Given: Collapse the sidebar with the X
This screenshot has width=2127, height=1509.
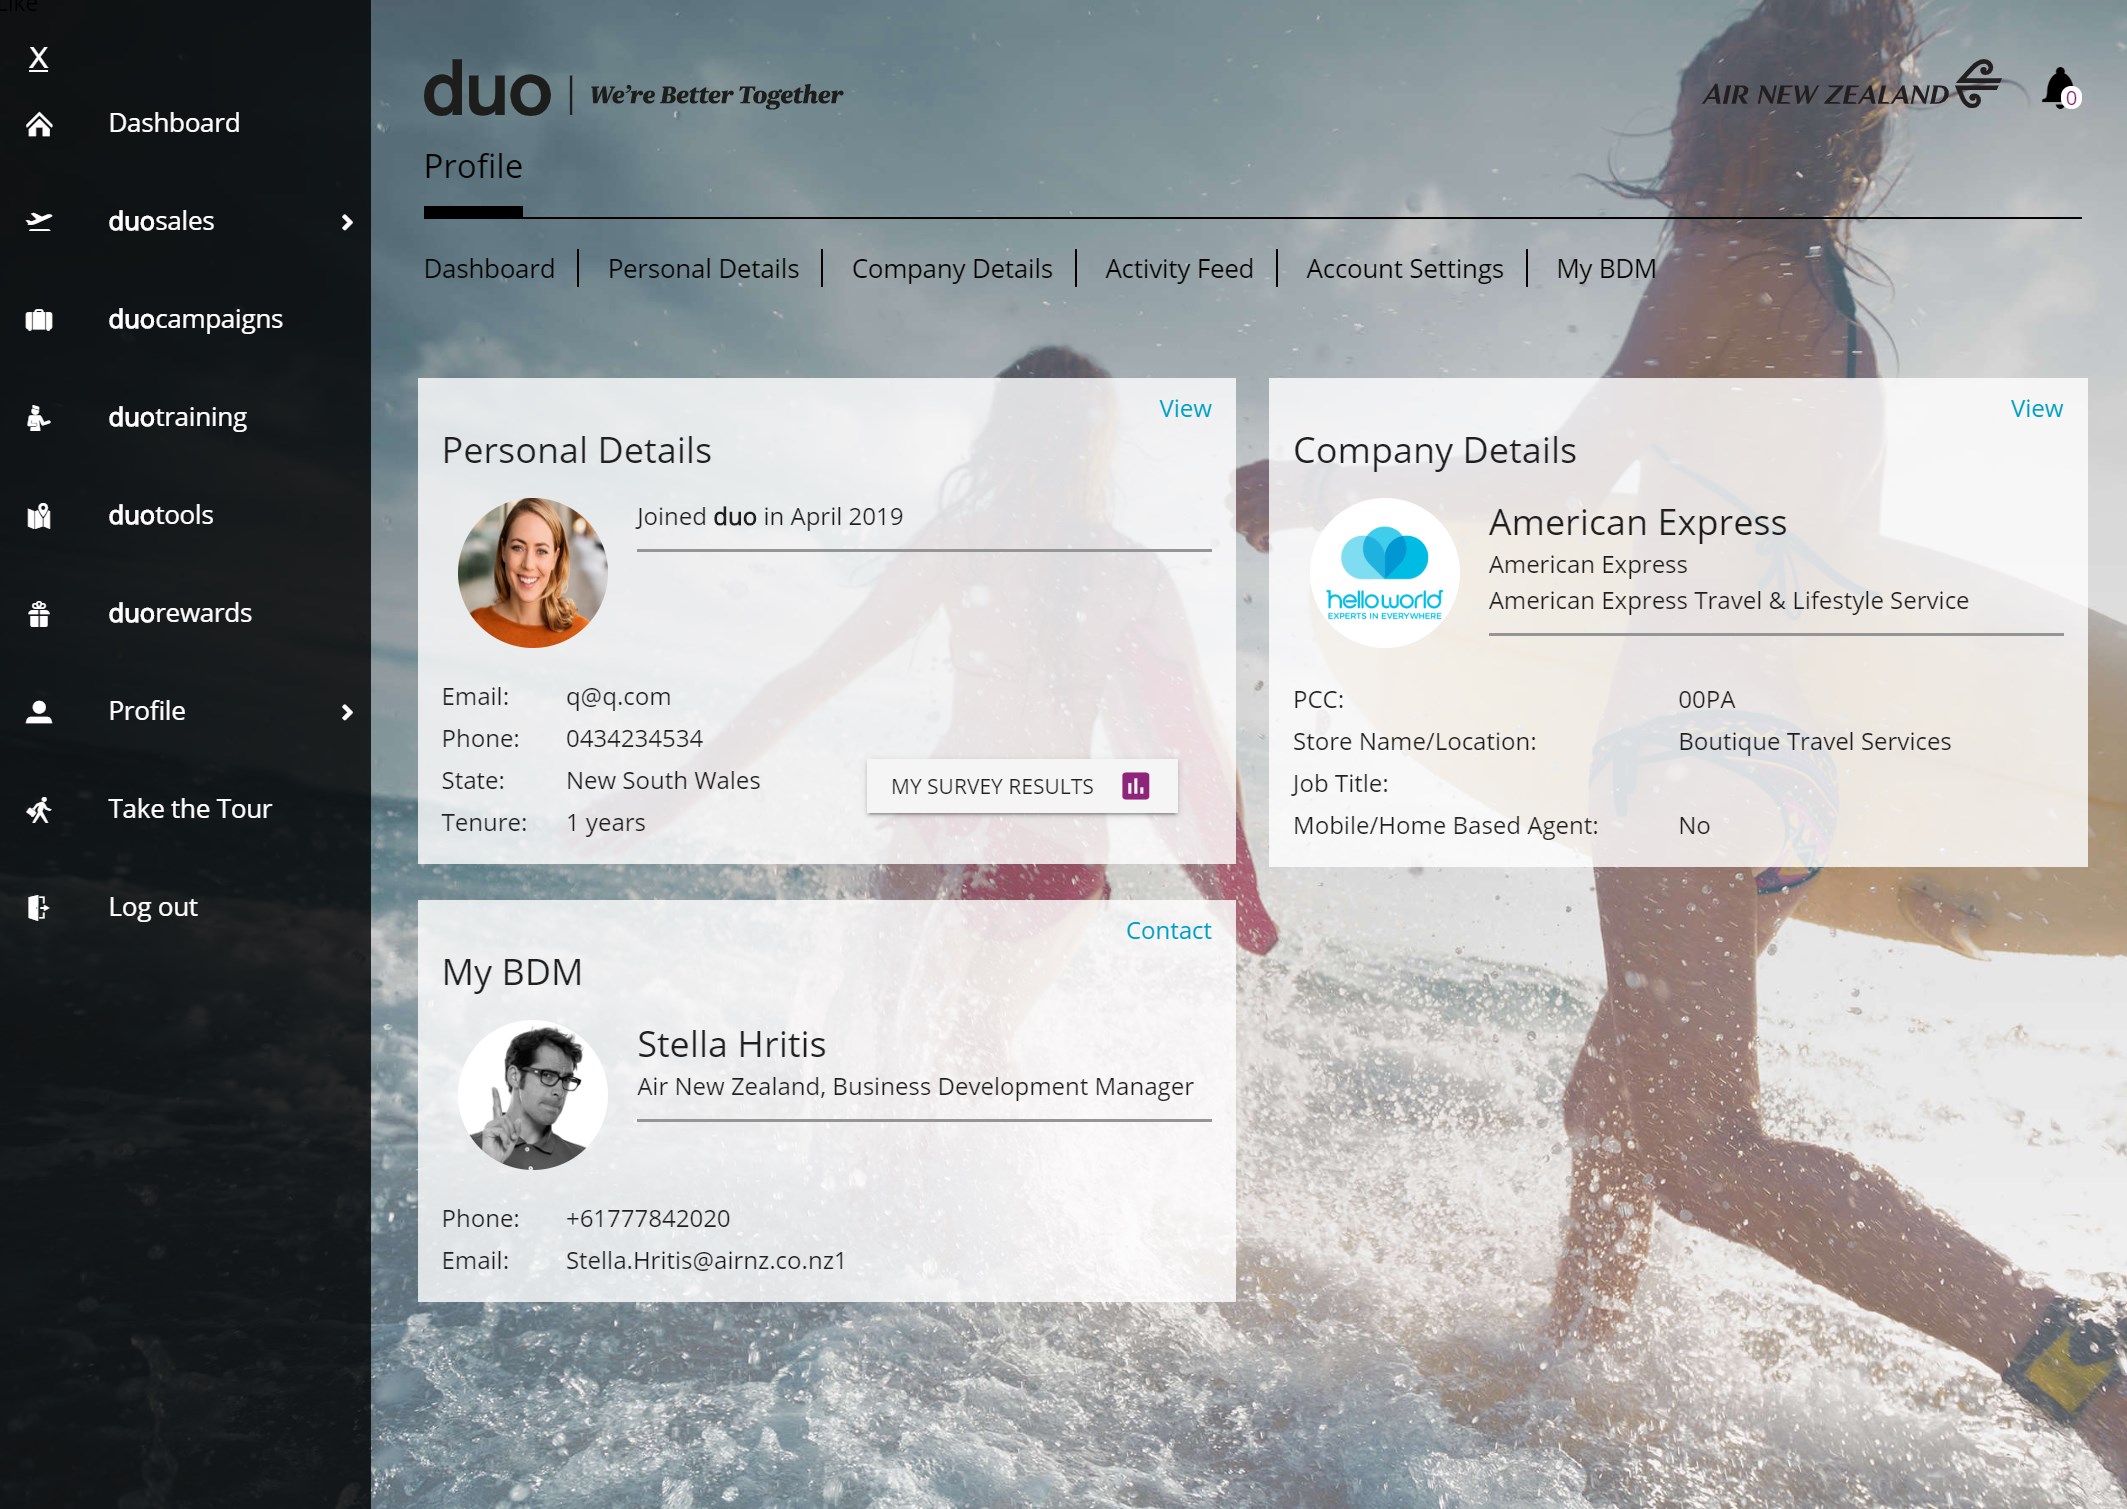Looking at the screenshot, I should pyautogui.click(x=40, y=60).
